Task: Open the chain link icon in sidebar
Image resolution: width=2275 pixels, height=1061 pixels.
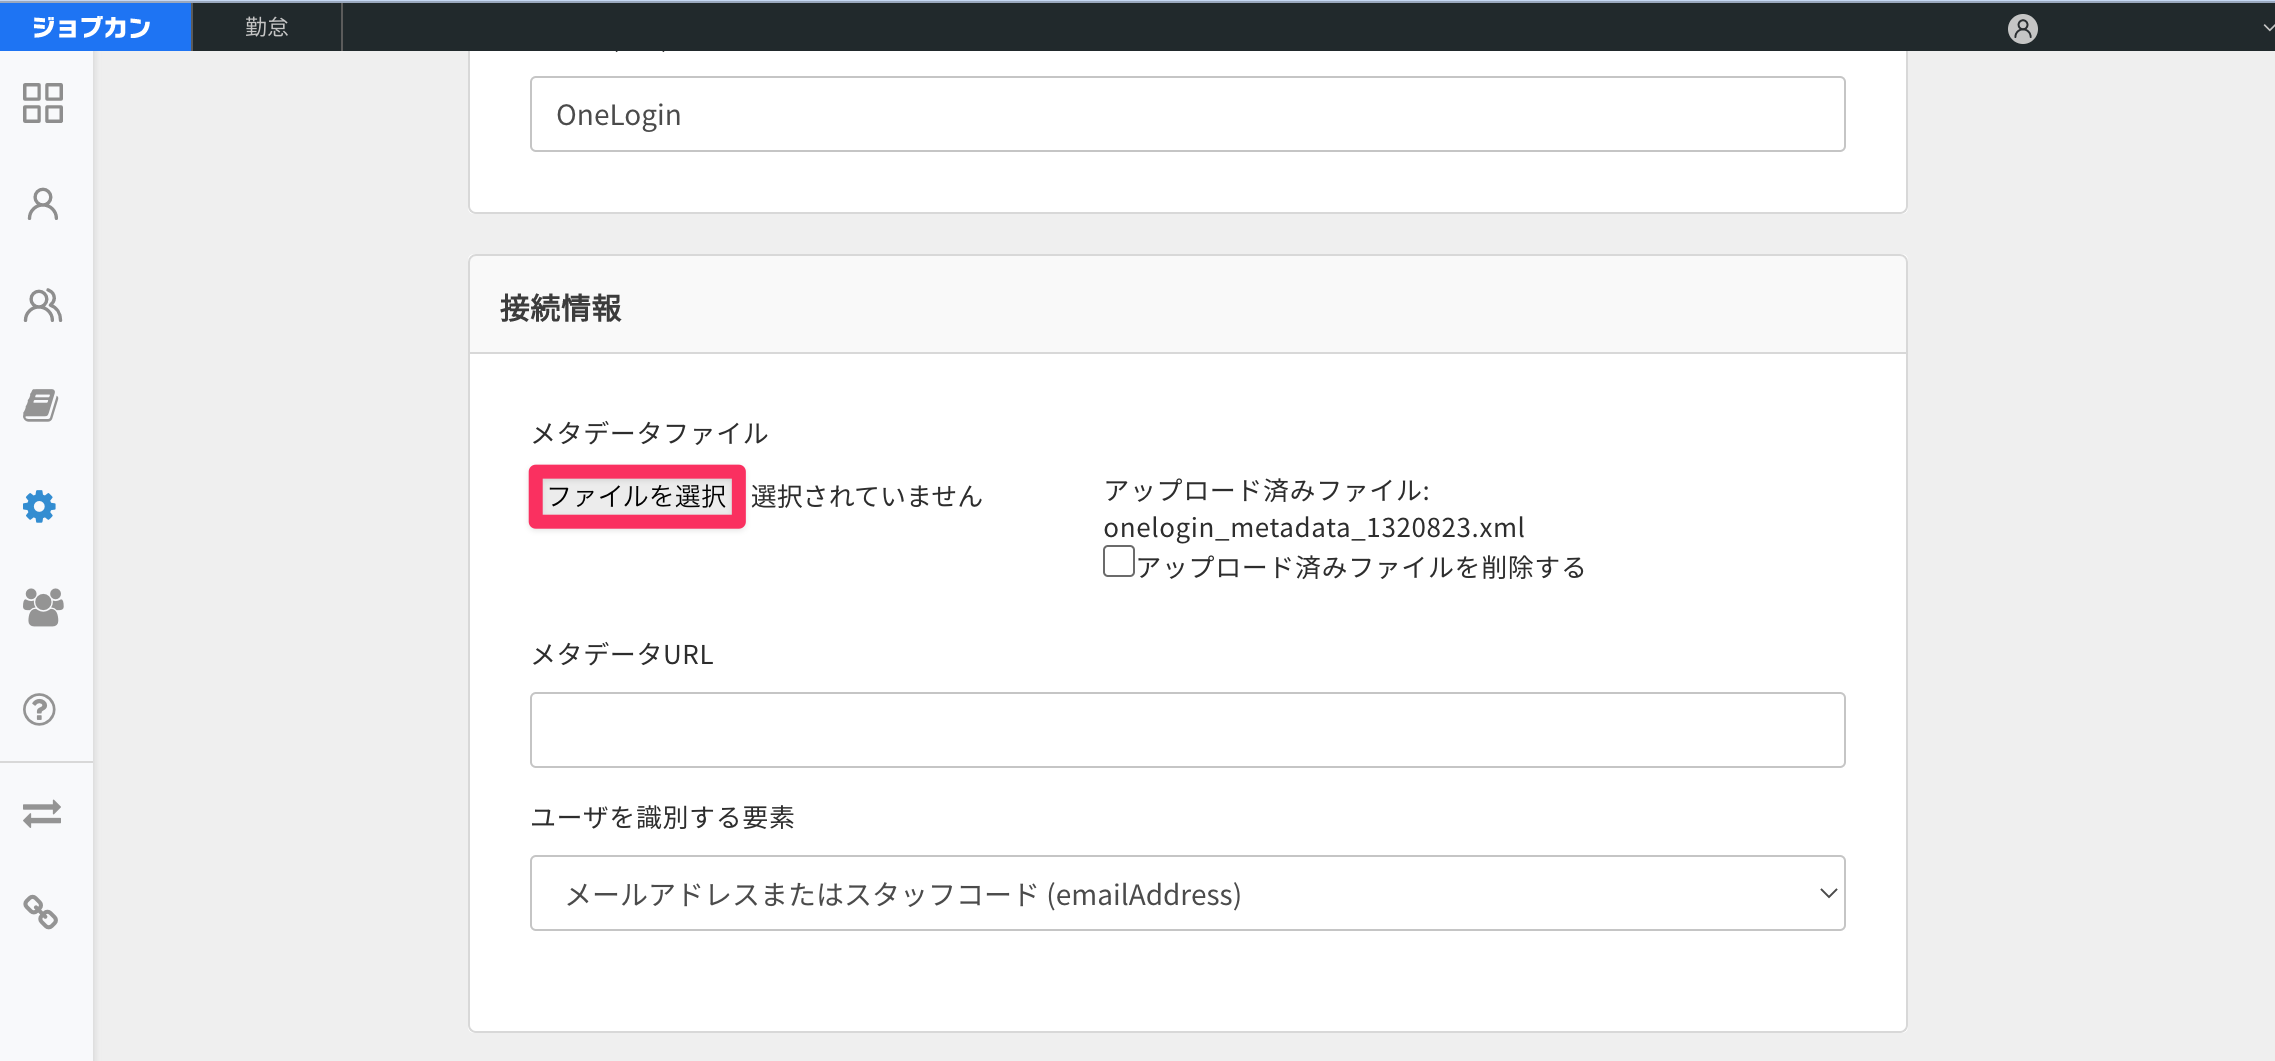Action: pos(41,912)
